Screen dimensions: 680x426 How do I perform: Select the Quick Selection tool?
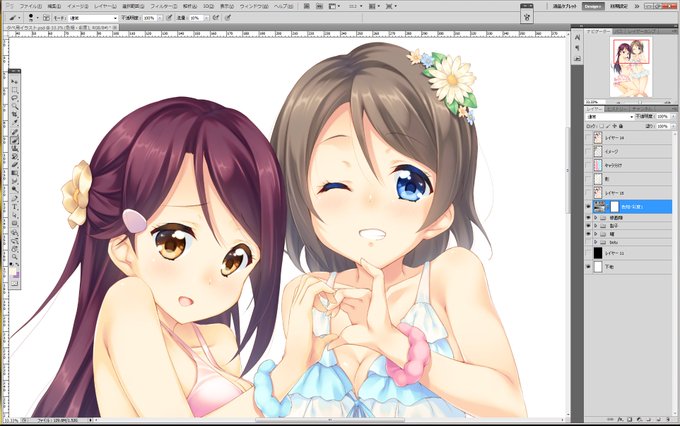click(14, 106)
